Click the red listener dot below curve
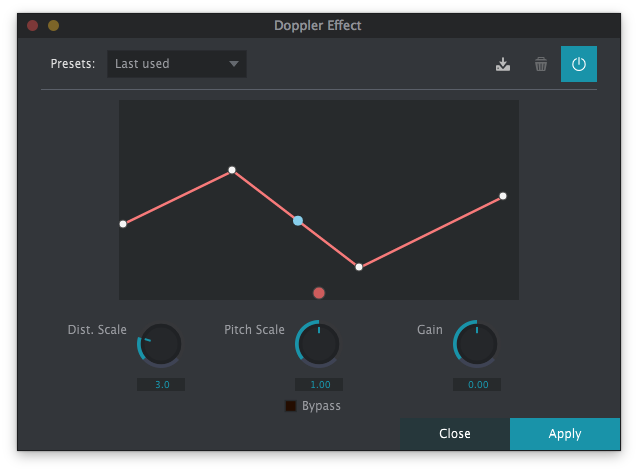This screenshot has width=638, height=472. pyautogui.click(x=319, y=293)
